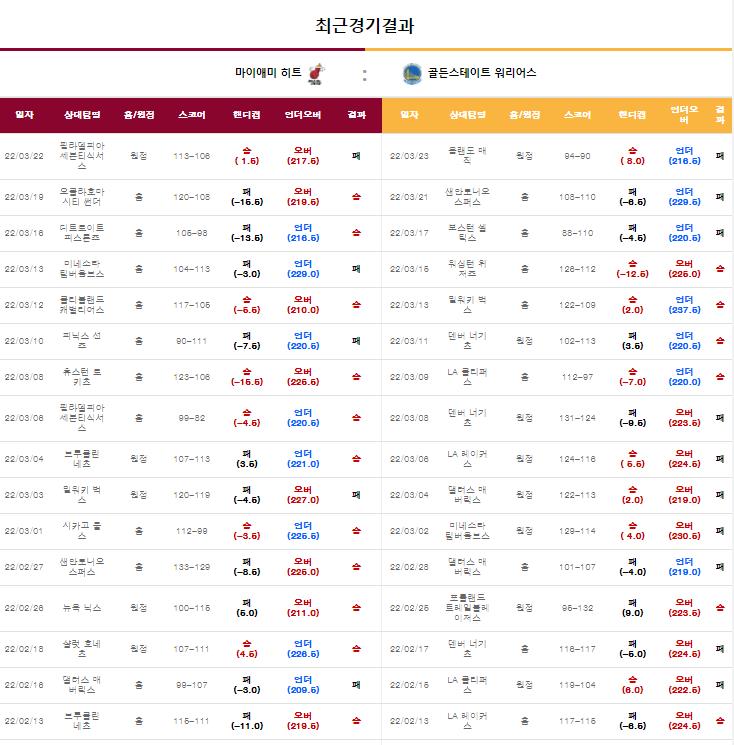
Task: Select the 99-82 score in the Heat table
Action: point(191,418)
